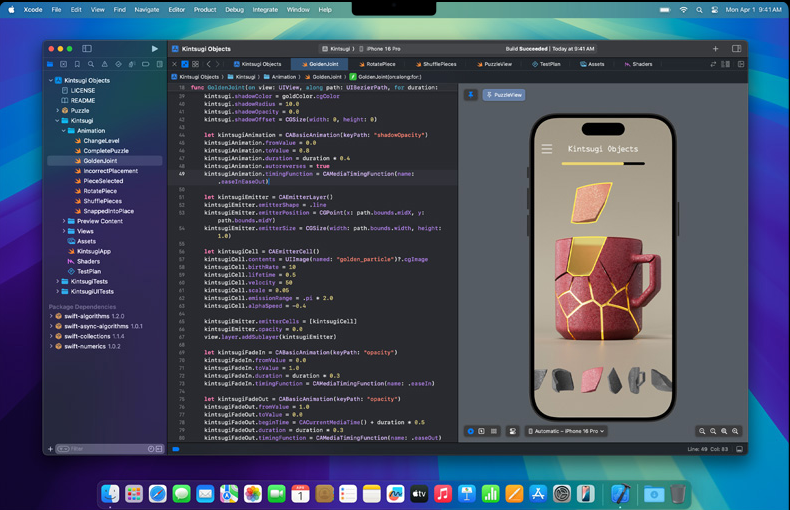The image size is (790, 510).
Task: Zoom the canvas to 100%
Action: (x=713, y=431)
